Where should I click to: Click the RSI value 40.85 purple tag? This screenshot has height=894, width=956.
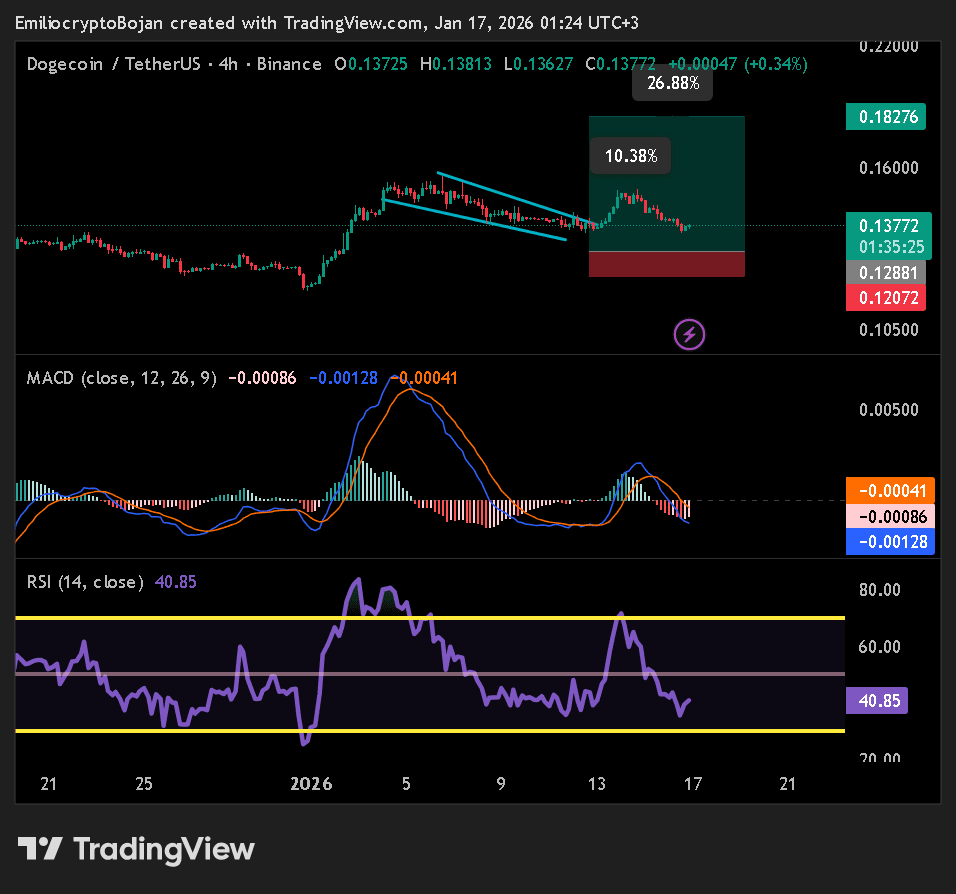pyautogui.click(x=877, y=701)
